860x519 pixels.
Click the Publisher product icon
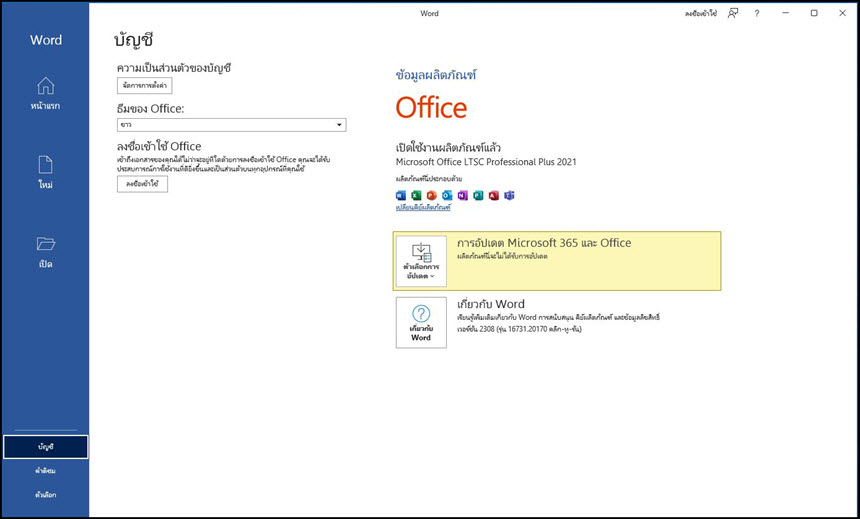[x=478, y=195]
